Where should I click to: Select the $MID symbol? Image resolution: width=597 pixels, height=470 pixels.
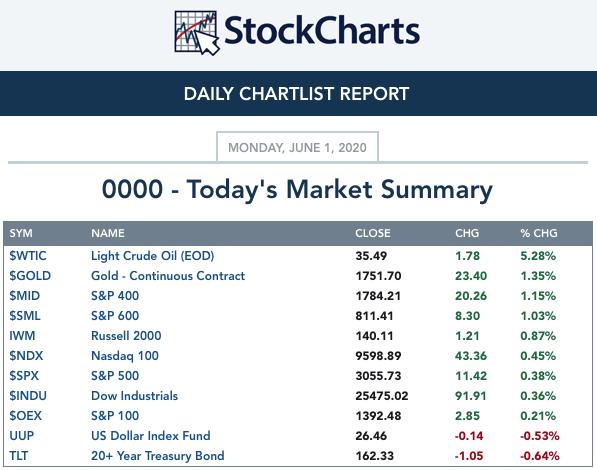tap(25, 296)
